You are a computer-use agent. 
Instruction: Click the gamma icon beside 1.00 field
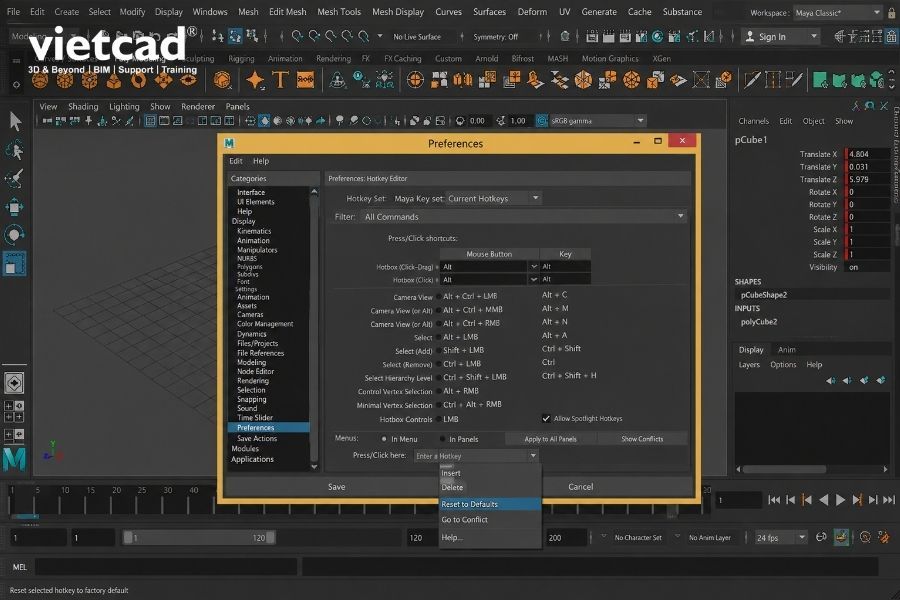click(x=501, y=121)
